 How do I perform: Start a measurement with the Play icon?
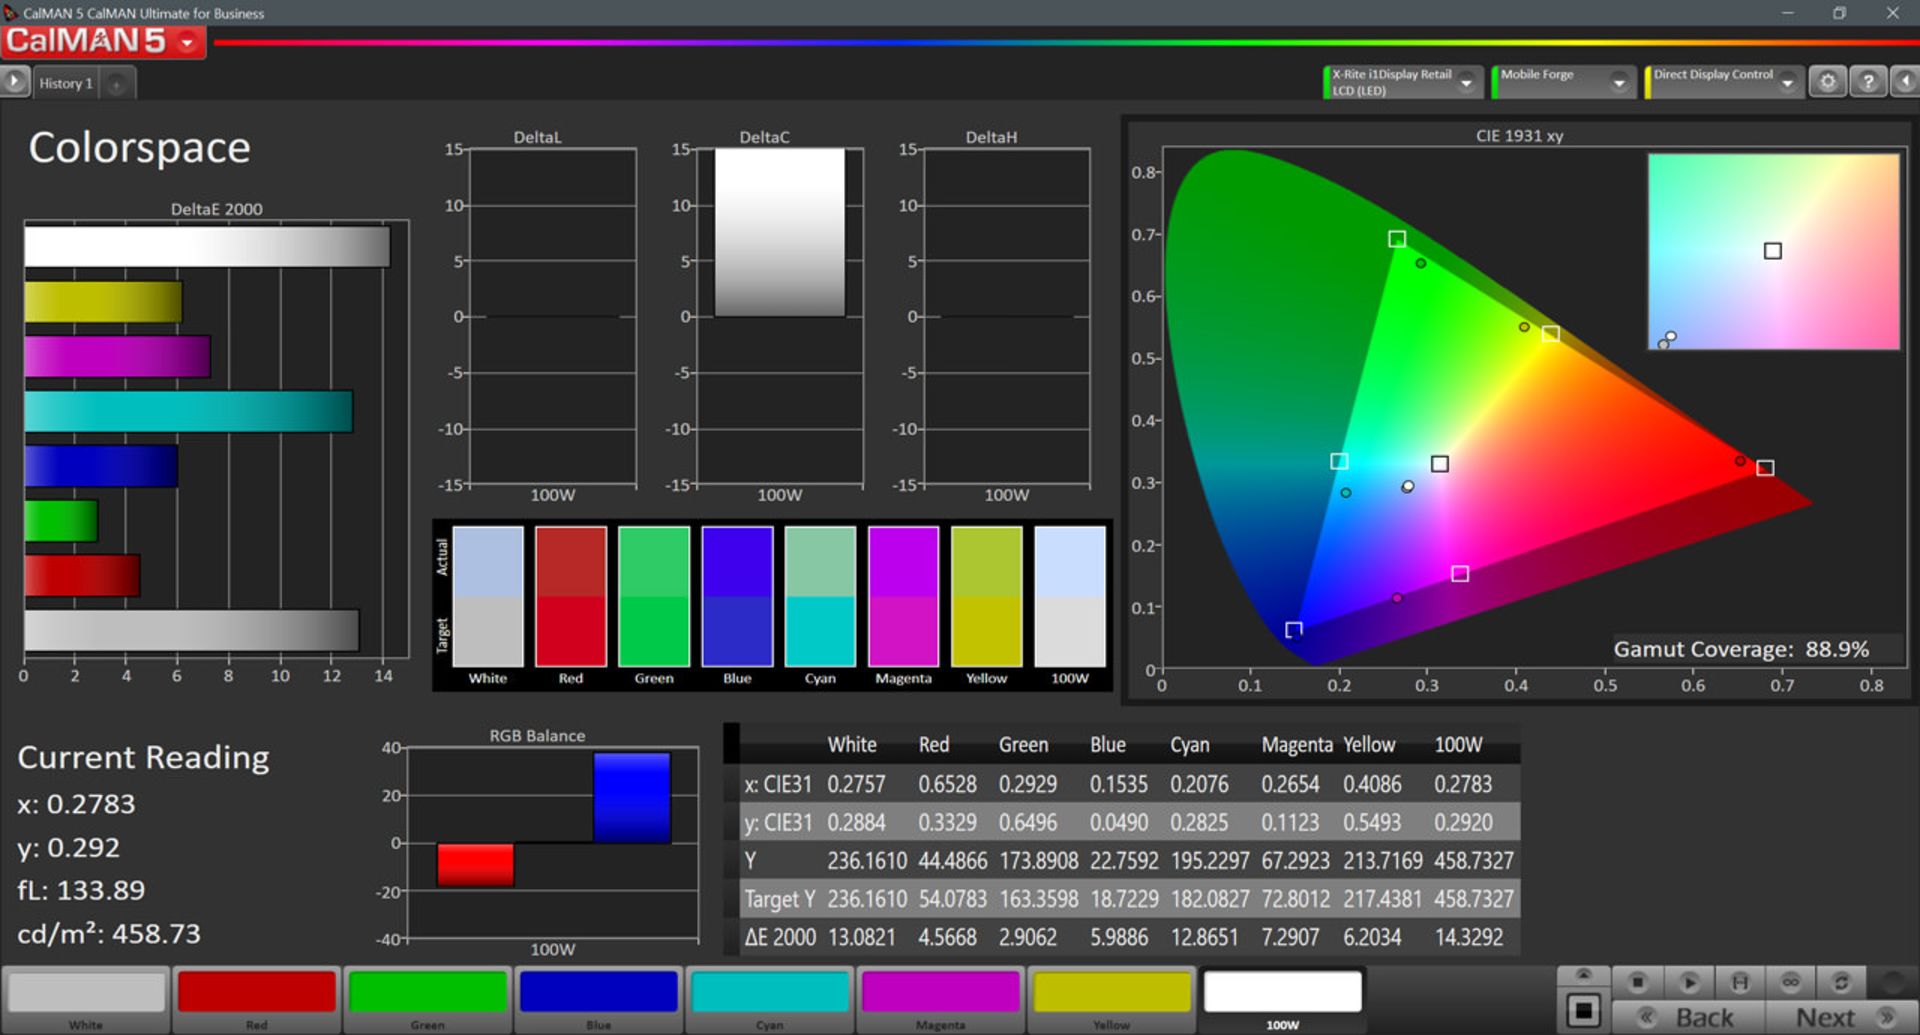[x=1690, y=982]
